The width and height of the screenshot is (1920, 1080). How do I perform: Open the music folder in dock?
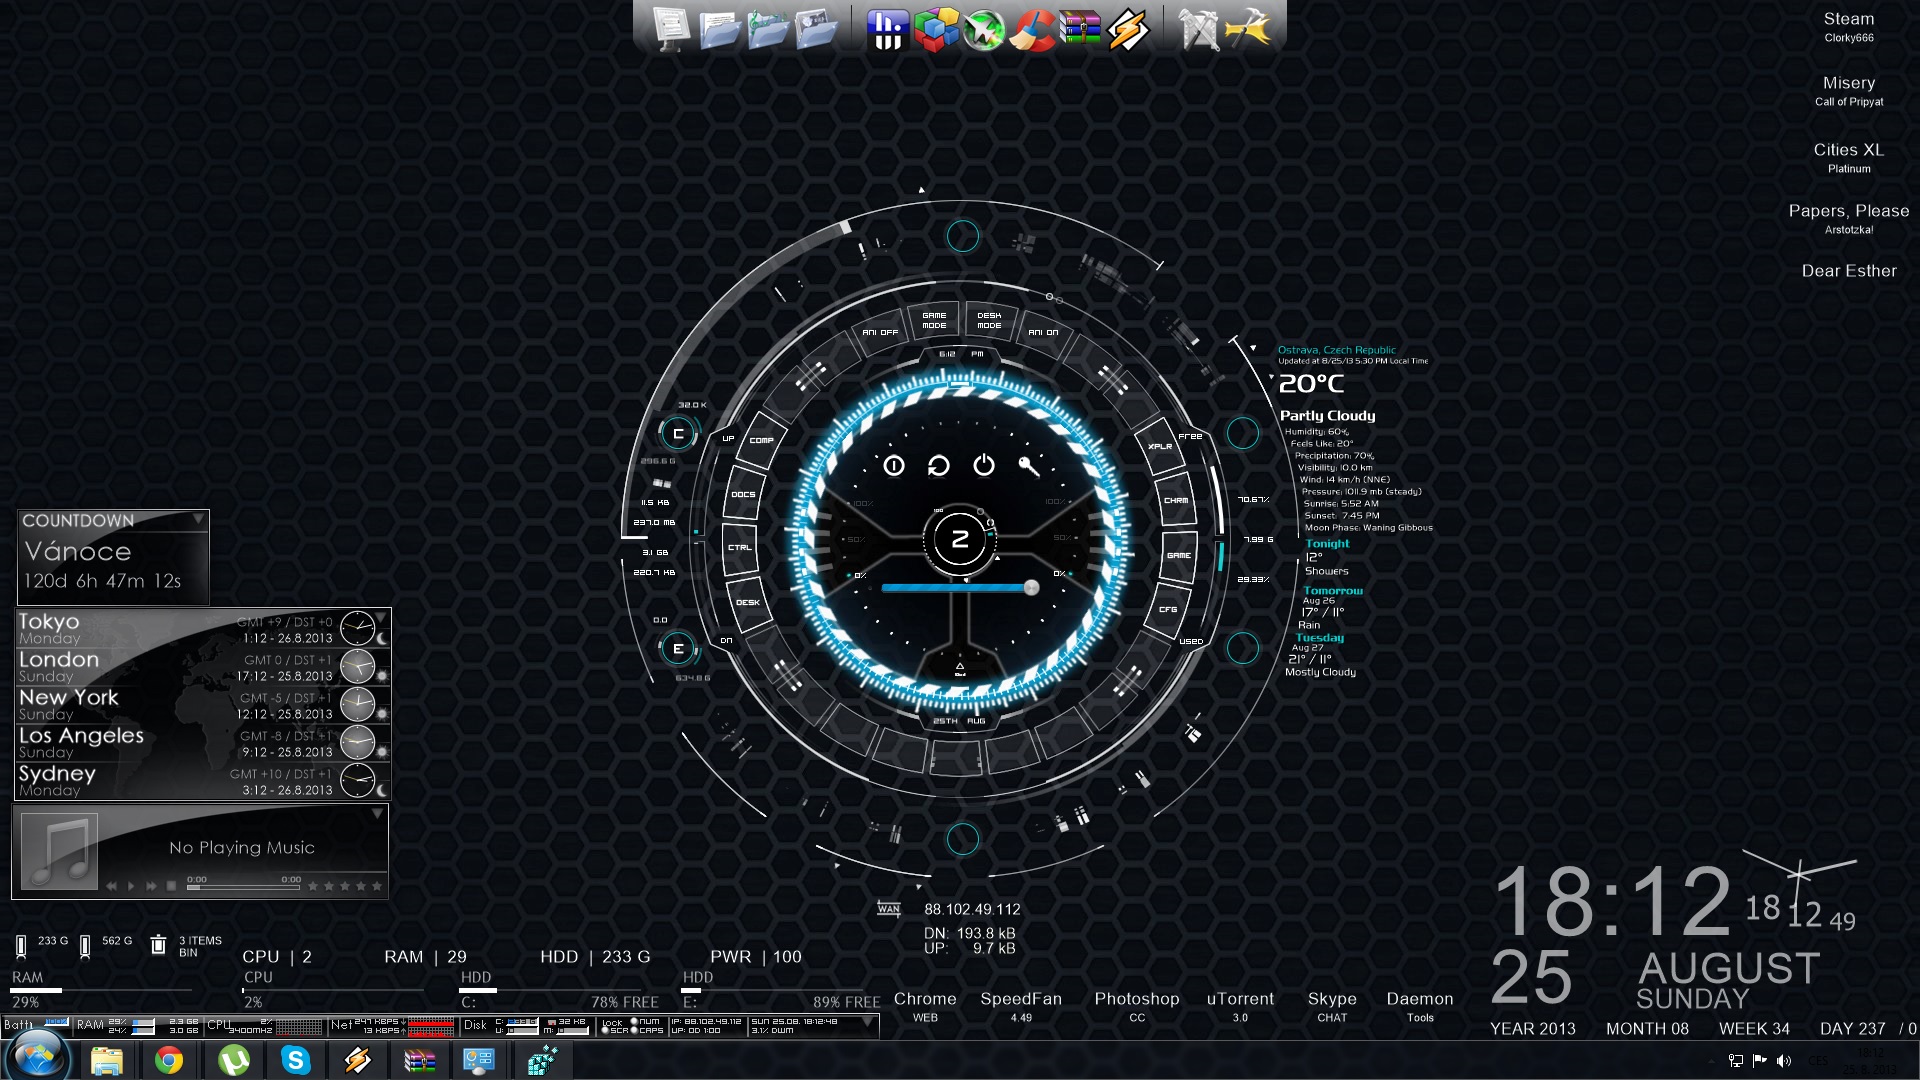pos(768,28)
